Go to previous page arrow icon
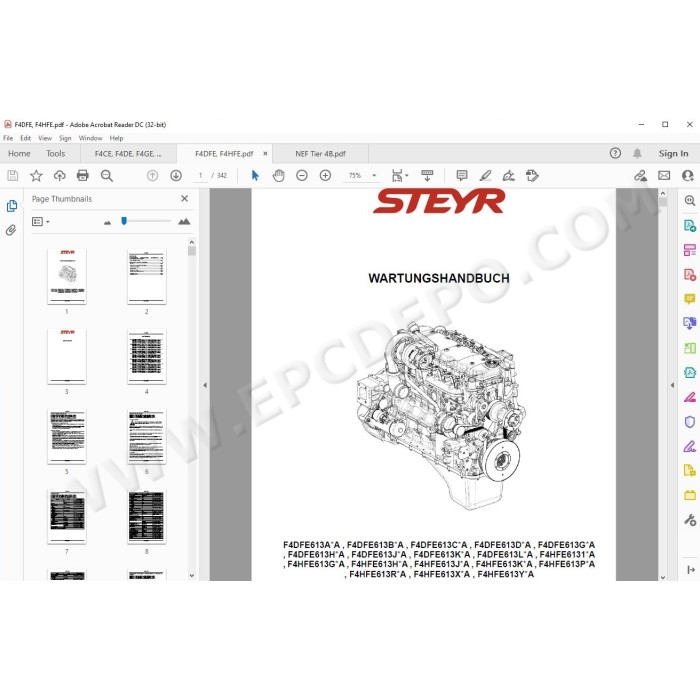The height and width of the screenshot is (700, 700). click(x=153, y=175)
